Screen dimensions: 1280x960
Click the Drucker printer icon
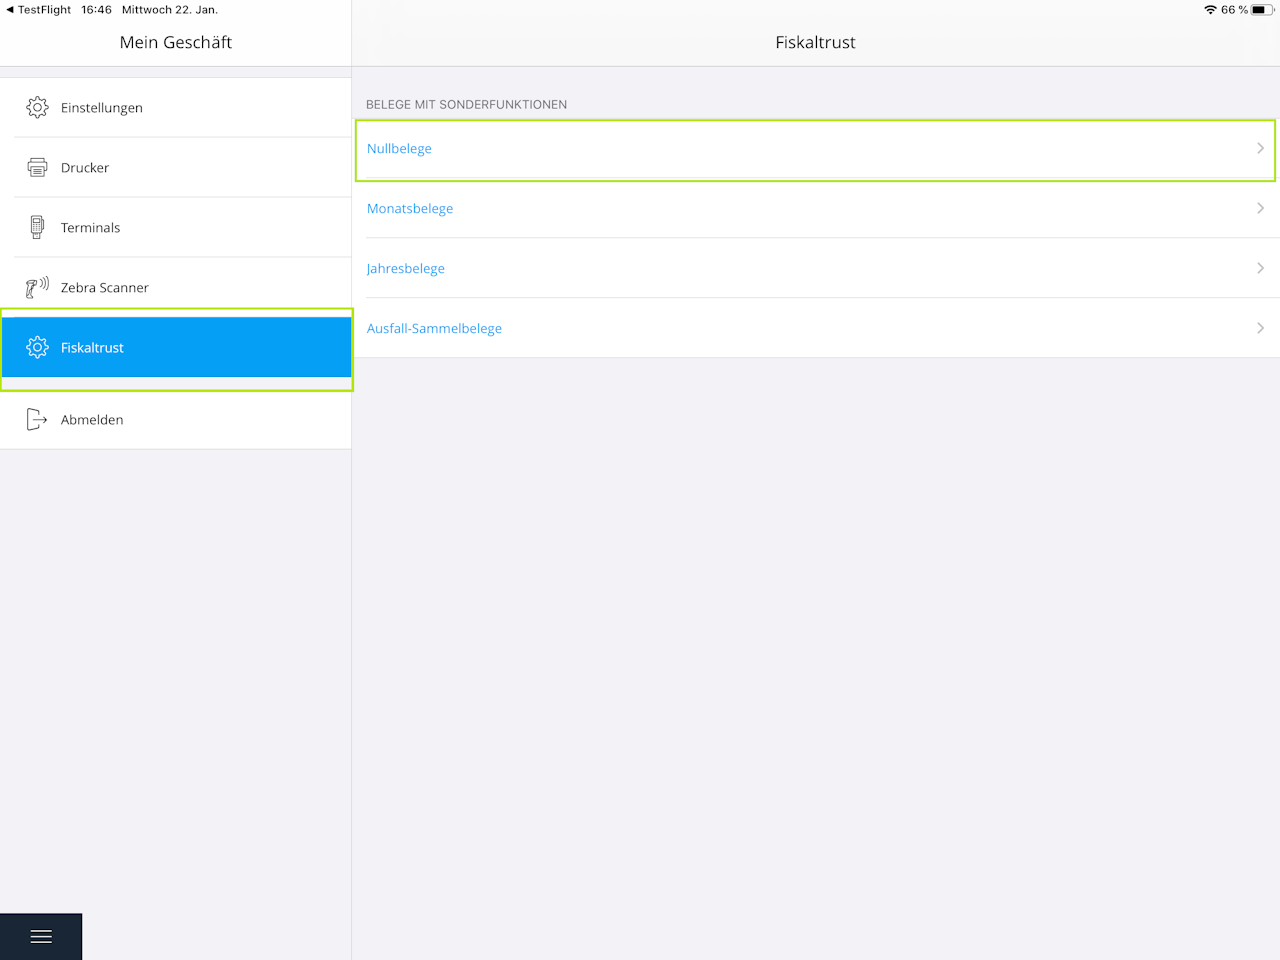pyautogui.click(x=37, y=167)
